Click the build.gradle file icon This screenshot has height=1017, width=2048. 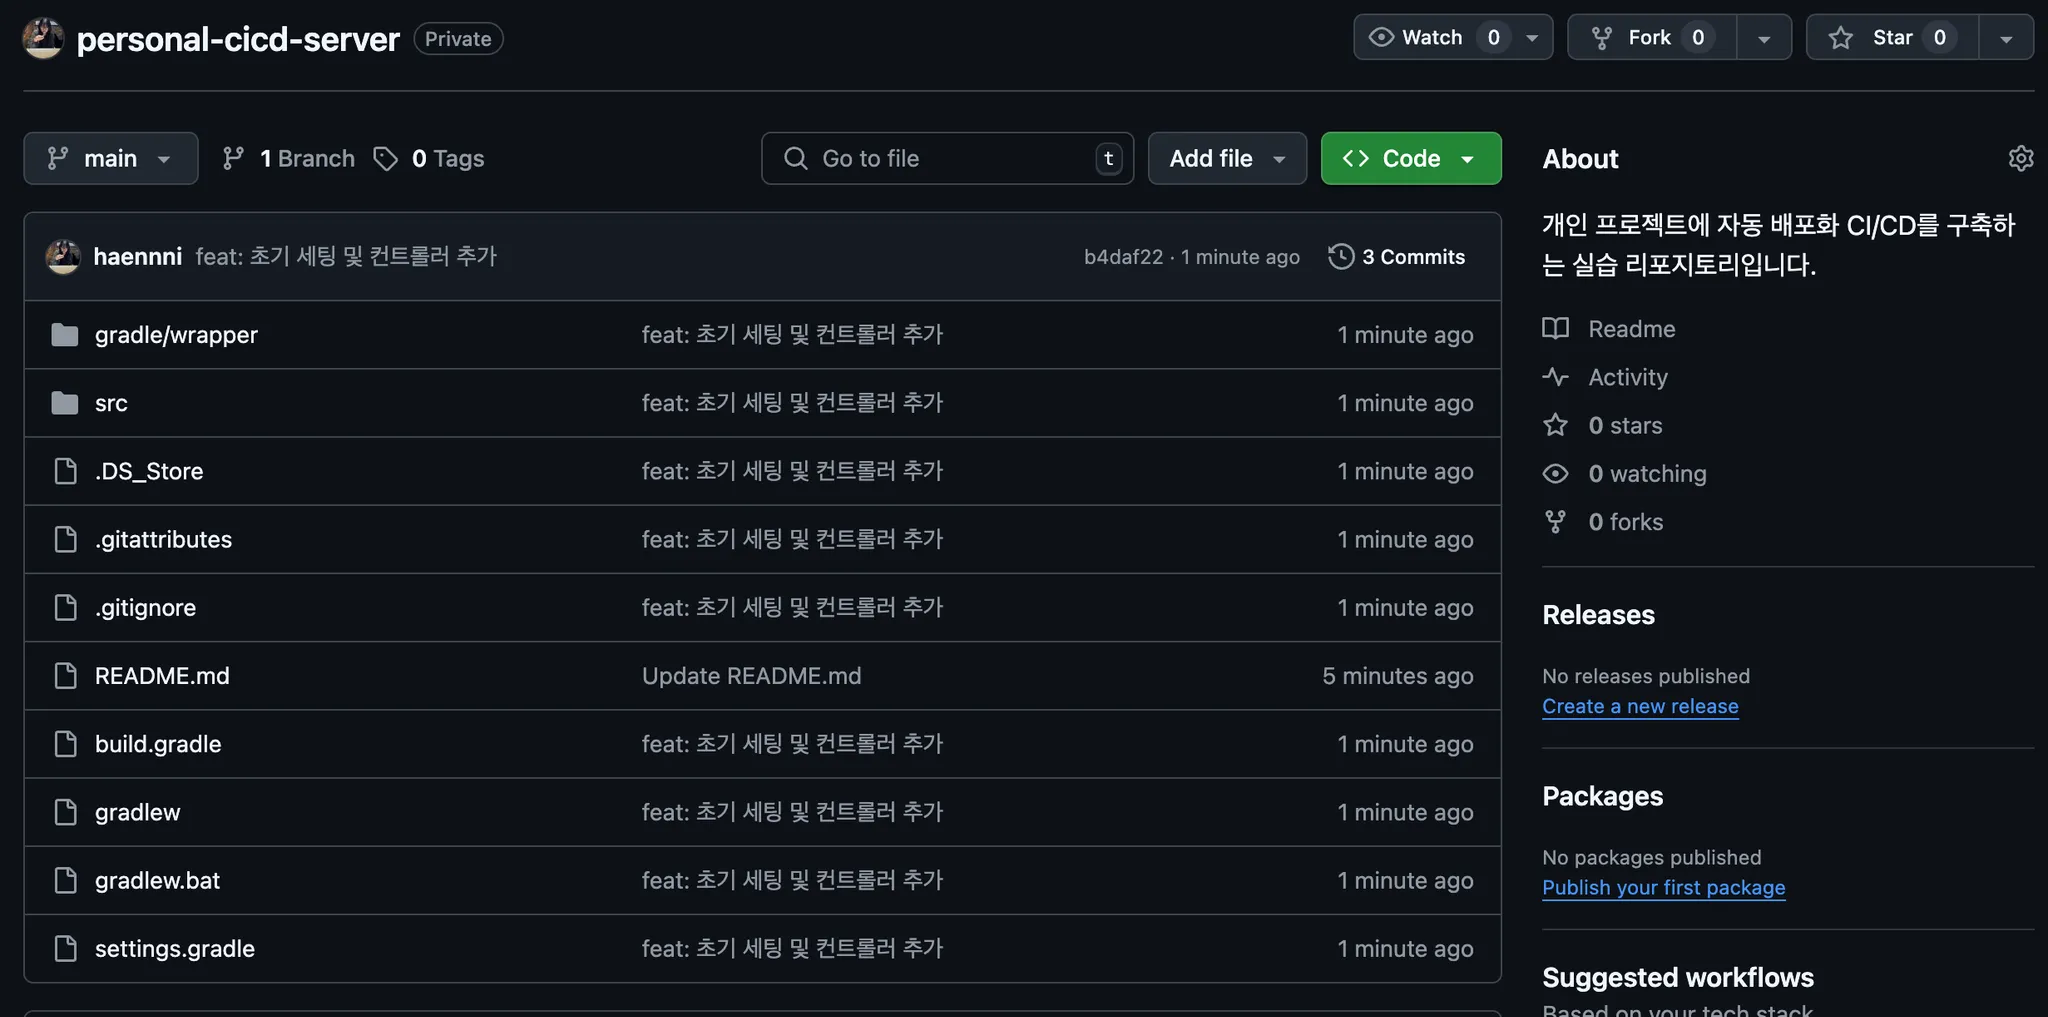[x=65, y=744]
